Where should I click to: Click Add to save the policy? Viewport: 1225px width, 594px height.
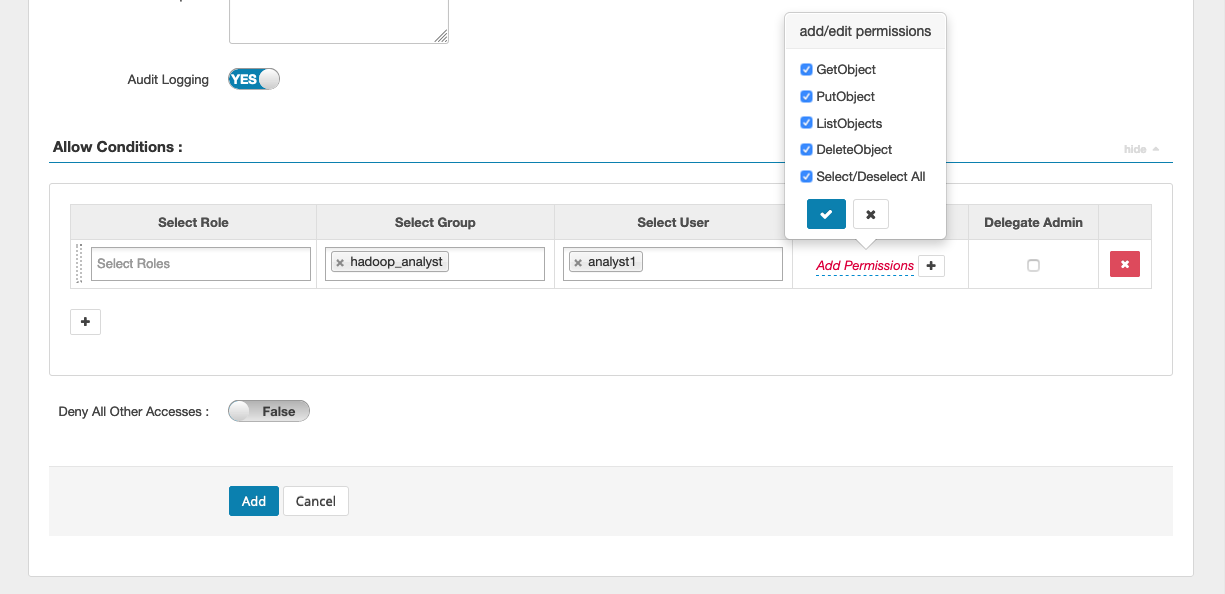coord(253,500)
